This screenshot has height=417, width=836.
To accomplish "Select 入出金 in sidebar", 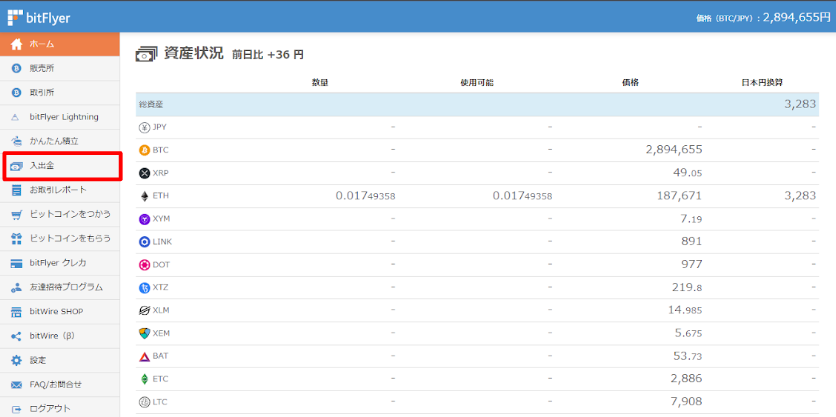I will pos(62,166).
